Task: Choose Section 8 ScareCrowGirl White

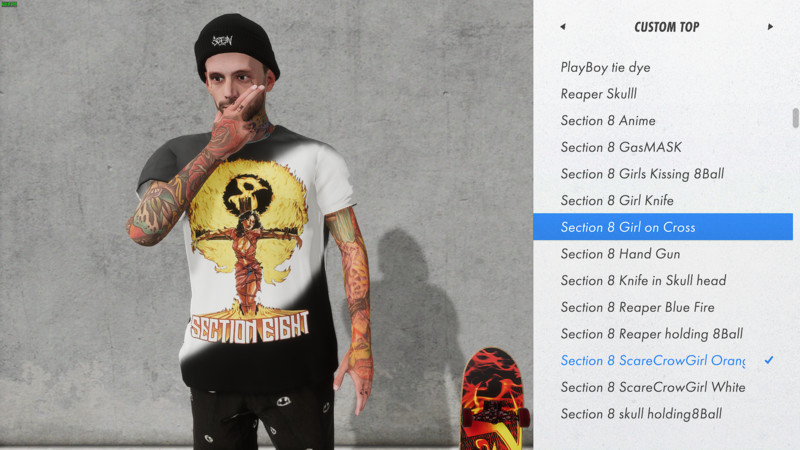Action: (663, 387)
